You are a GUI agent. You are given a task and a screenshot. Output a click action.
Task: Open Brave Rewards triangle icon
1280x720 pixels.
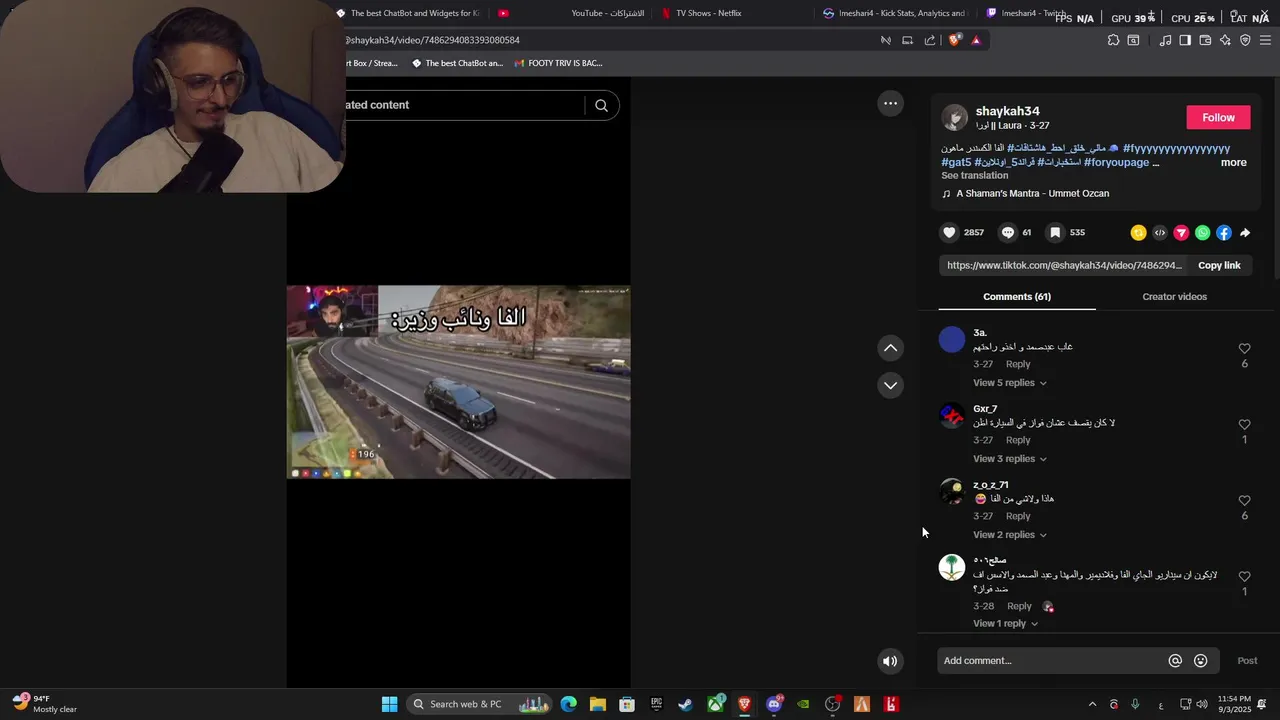tap(976, 40)
